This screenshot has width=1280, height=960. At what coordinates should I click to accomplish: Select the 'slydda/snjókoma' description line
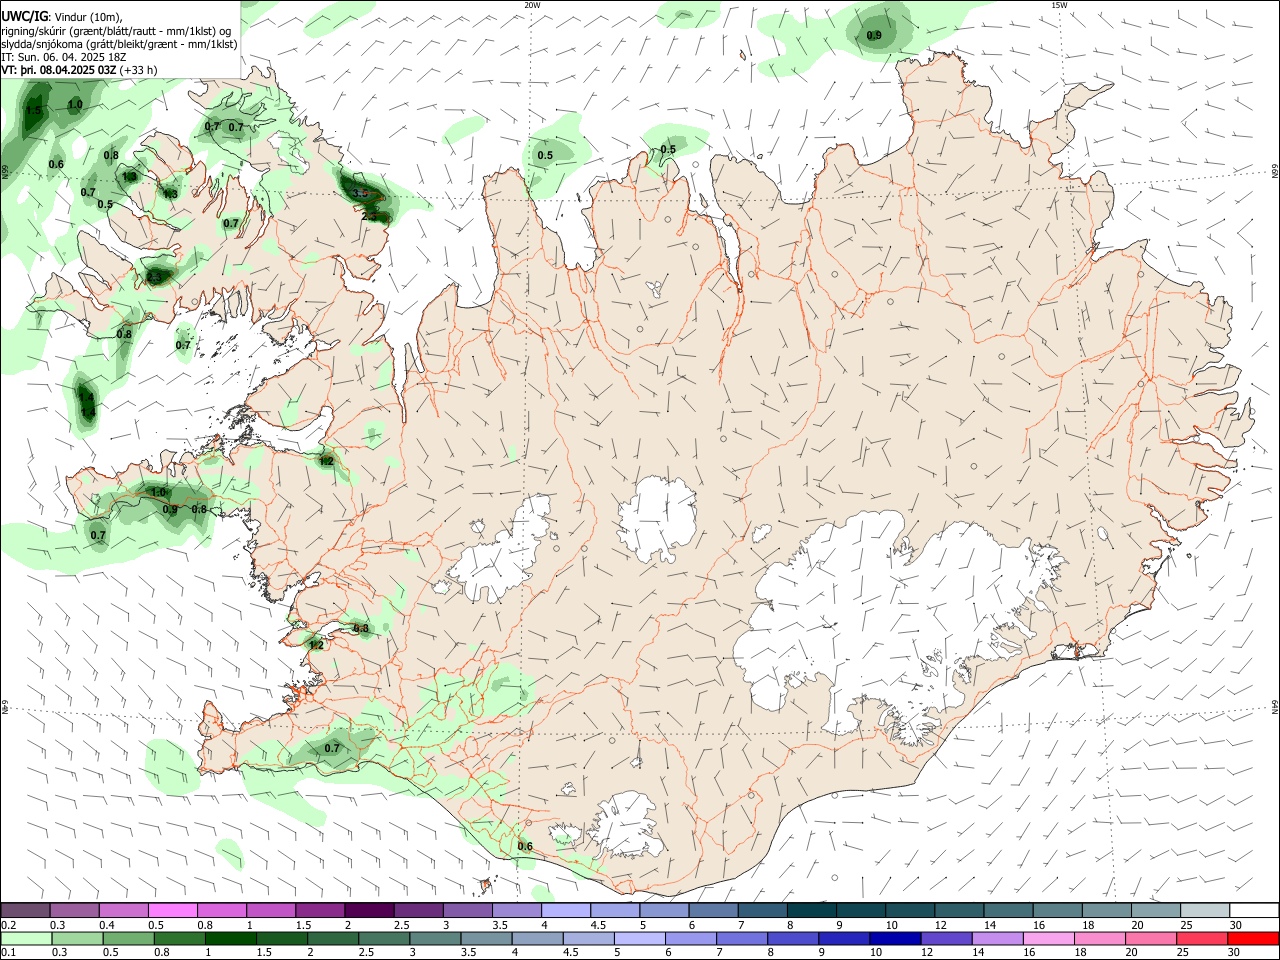click(x=119, y=44)
